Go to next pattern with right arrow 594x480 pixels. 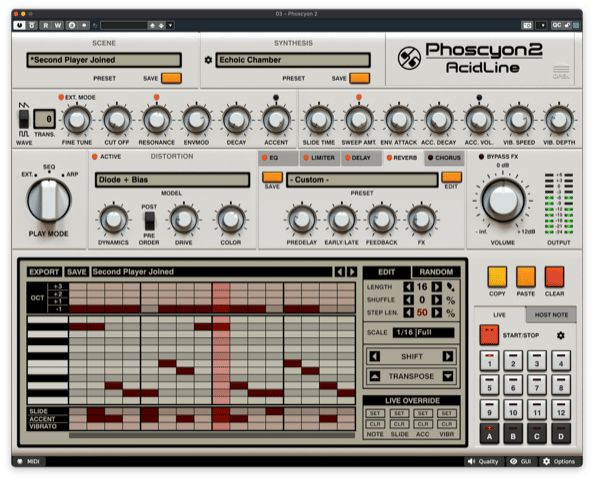[x=352, y=272]
